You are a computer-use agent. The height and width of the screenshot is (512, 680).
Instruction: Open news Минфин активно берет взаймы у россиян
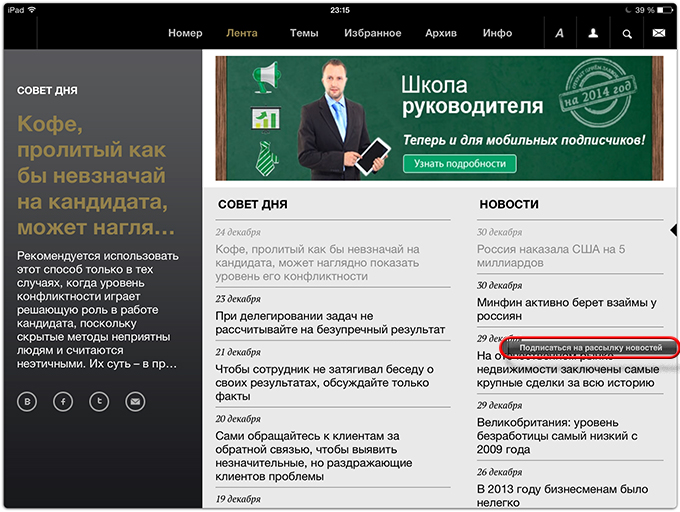click(565, 309)
